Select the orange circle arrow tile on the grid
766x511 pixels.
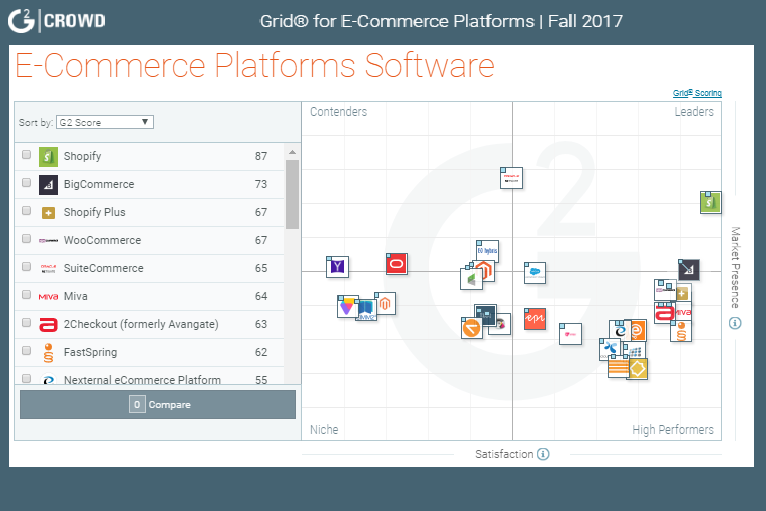click(x=471, y=328)
